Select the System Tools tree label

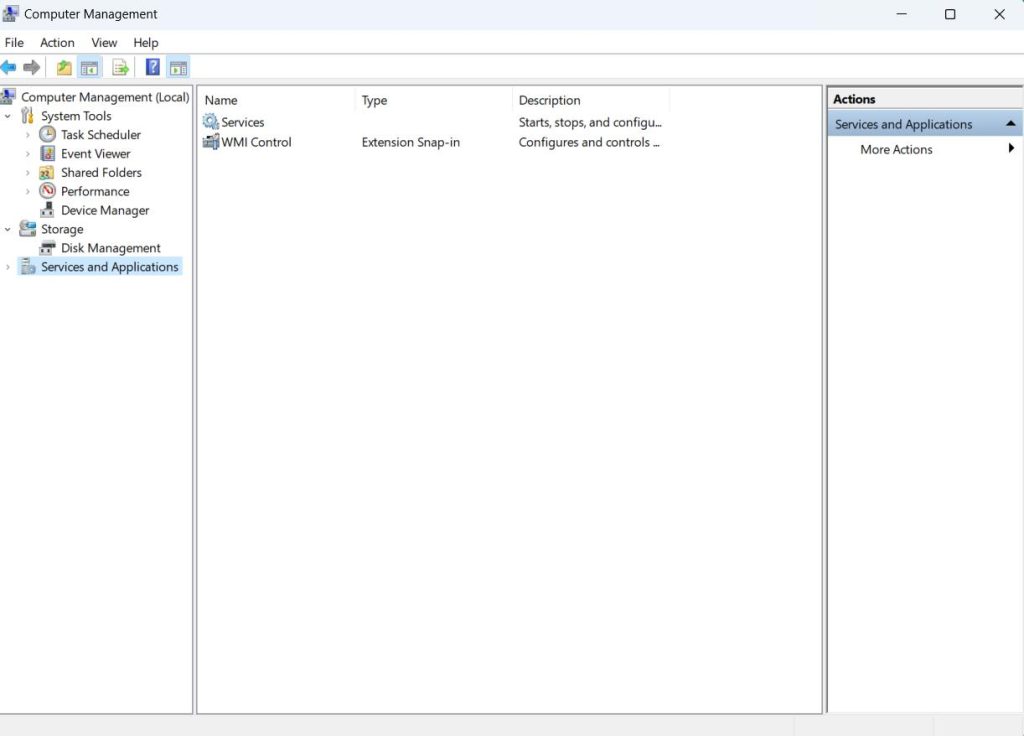tap(76, 116)
